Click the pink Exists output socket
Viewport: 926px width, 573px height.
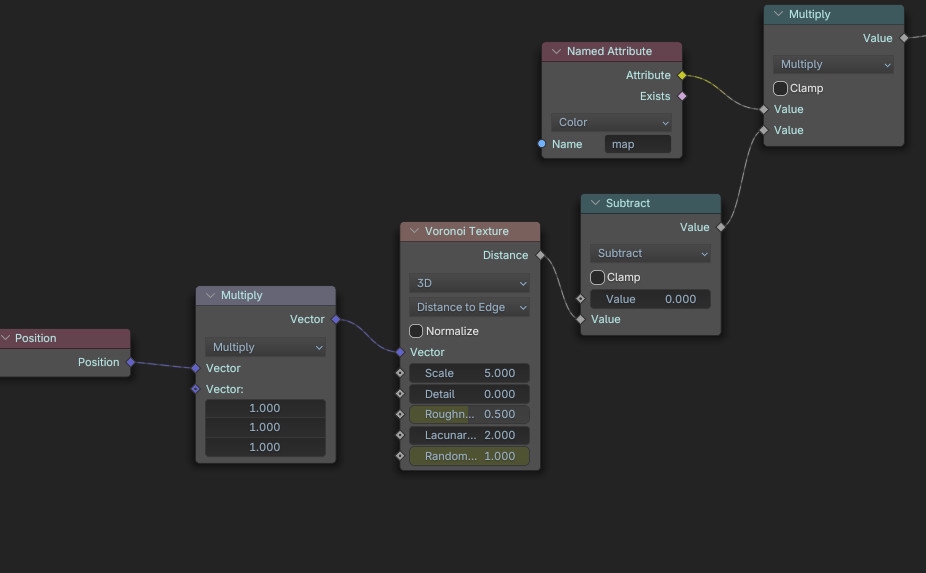(x=682, y=96)
